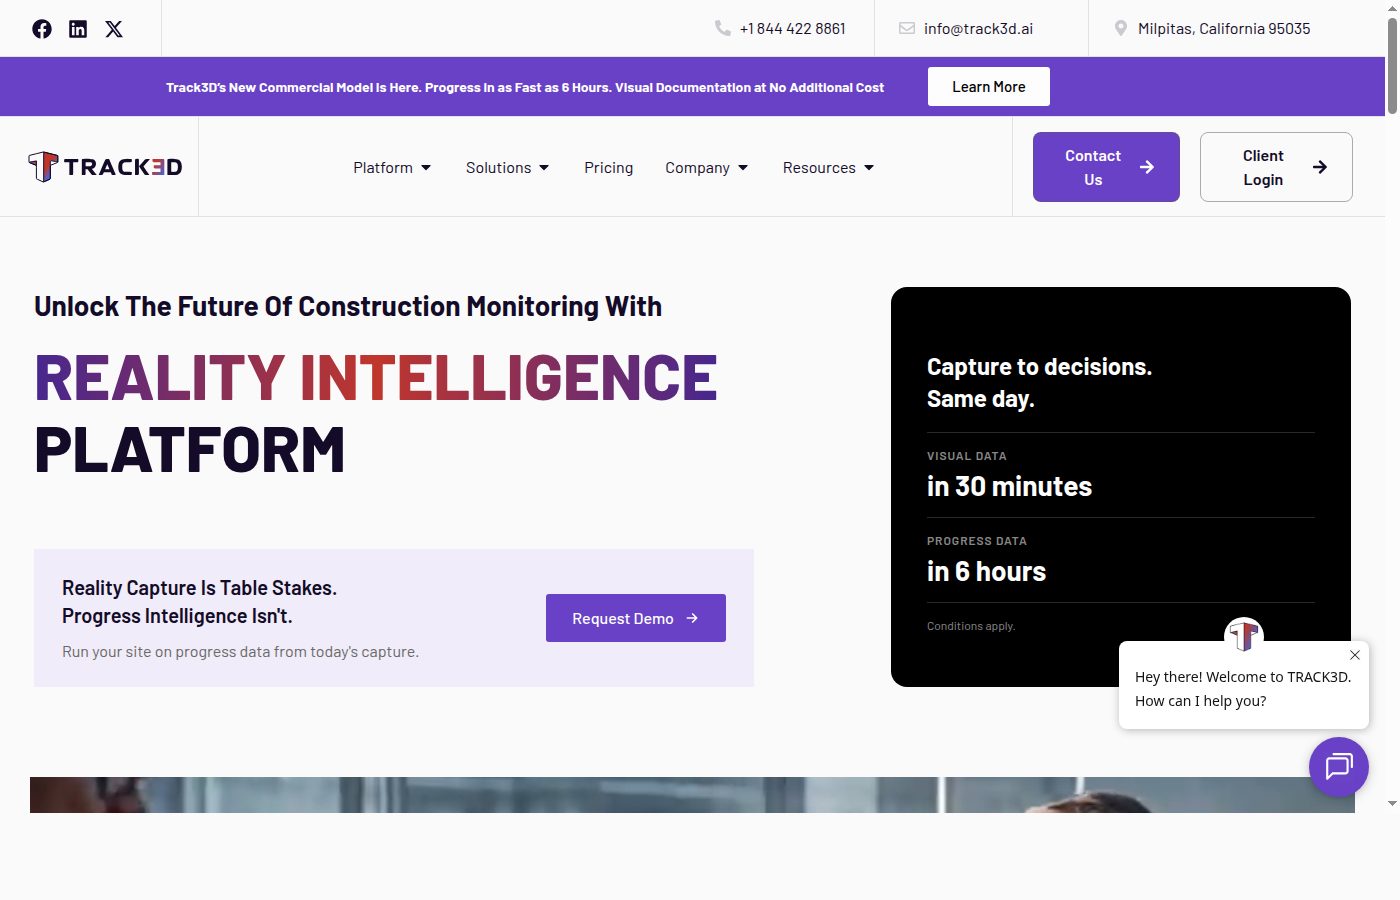The width and height of the screenshot is (1400, 900).
Task: Click the 'Hey there! Welcome to TRACK3D' message
Action: coord(1243,689)
